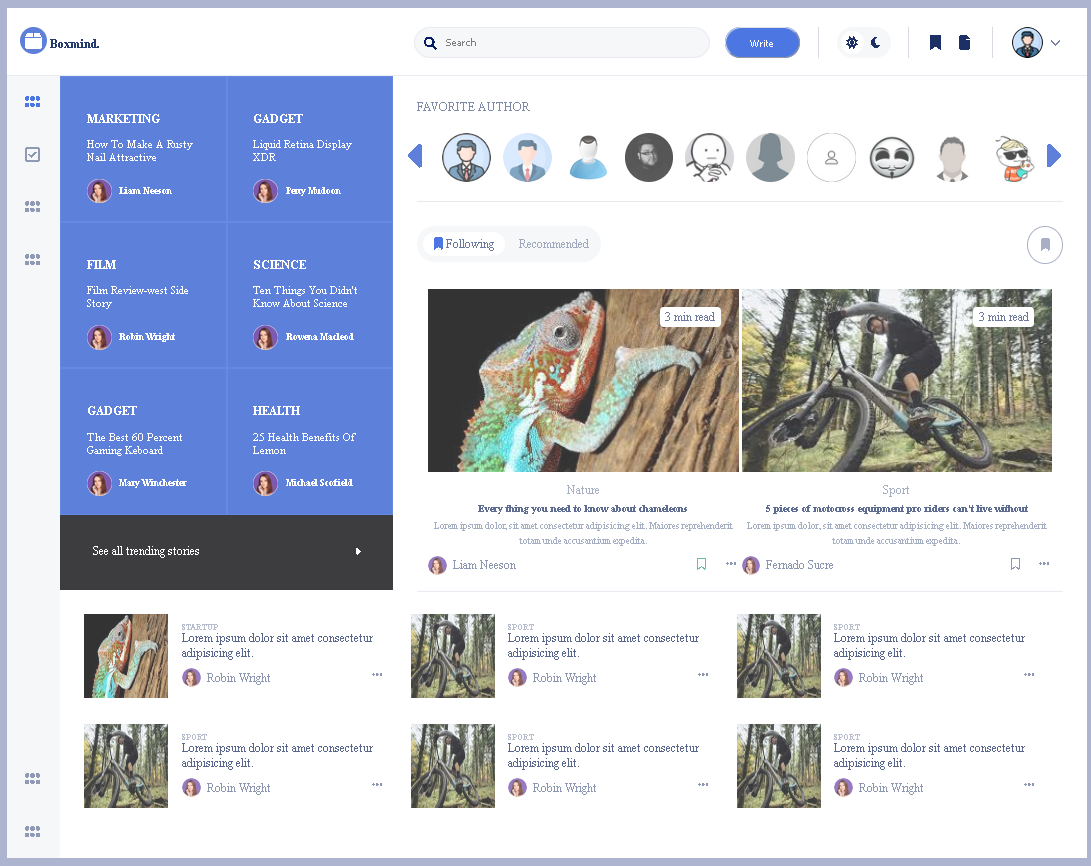The width and height of the screenshot is (1091, 866).
Task: Open options via ellipsis on Liam Neeson's article
Action: click(730, 564)
